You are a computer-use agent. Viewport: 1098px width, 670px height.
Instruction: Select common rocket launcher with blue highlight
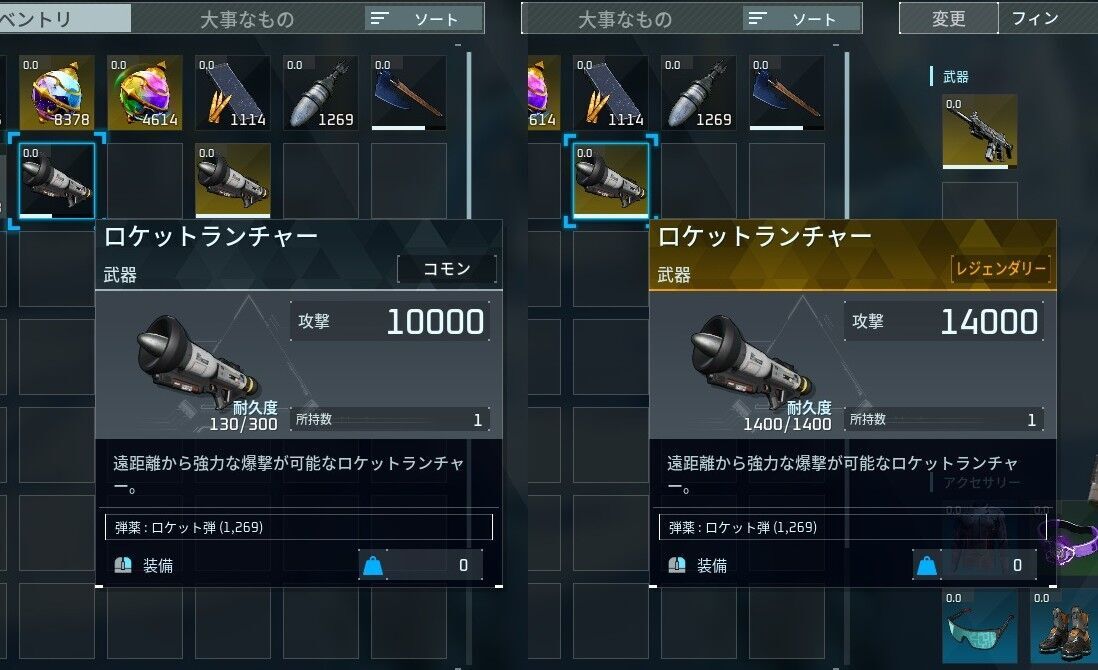click(56, 181)
